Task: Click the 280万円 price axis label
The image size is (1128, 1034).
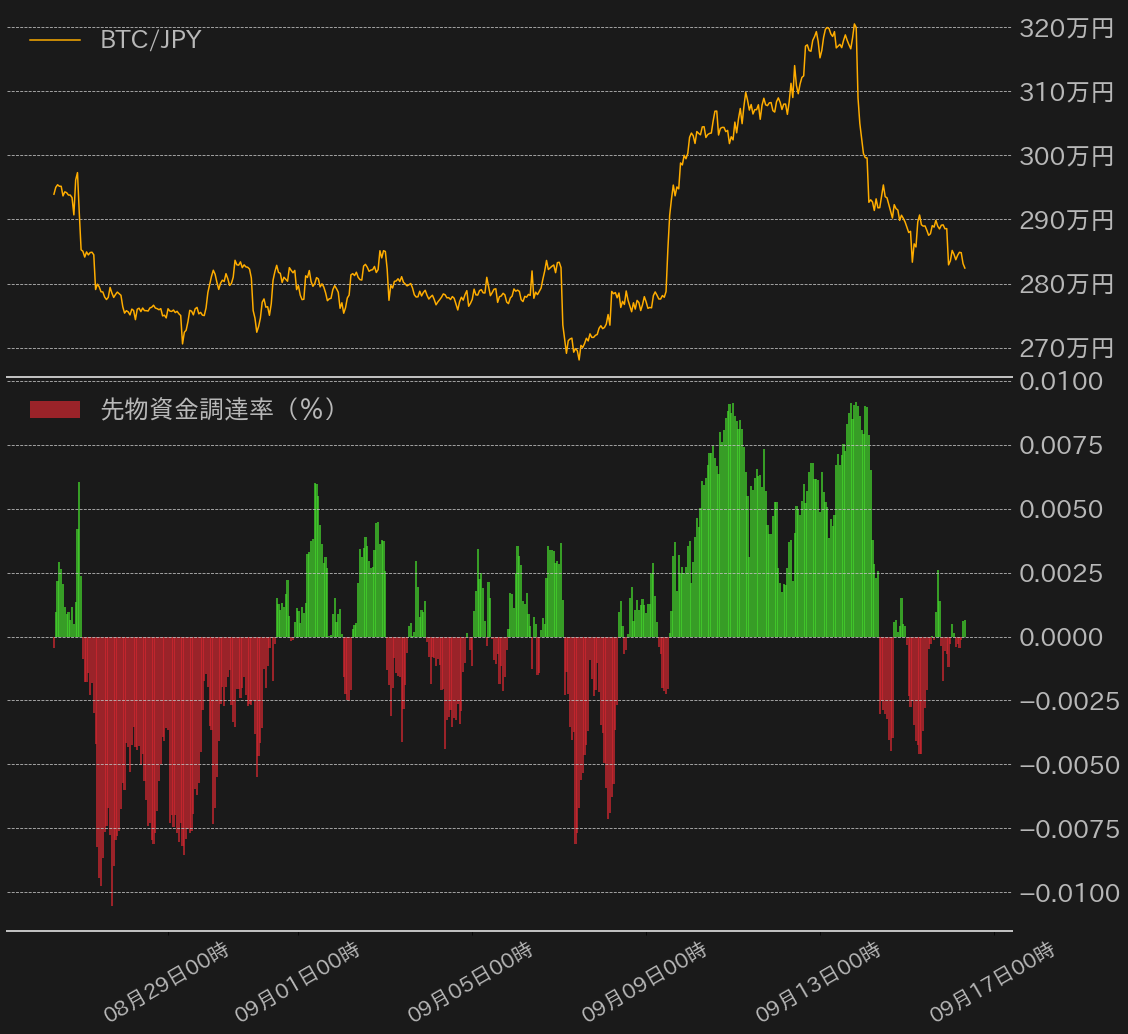Action: (1066, 284)
